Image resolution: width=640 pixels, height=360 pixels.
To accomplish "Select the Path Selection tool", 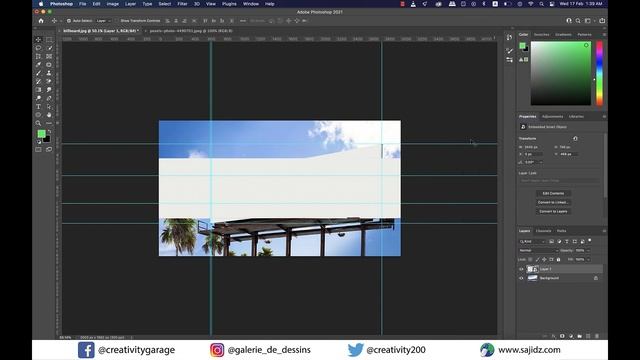I will tap(49, 107).
